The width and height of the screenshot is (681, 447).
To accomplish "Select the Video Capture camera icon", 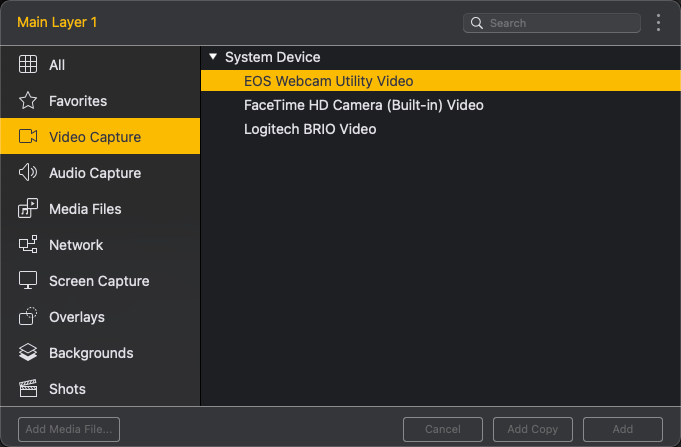I will click(29, 137).
